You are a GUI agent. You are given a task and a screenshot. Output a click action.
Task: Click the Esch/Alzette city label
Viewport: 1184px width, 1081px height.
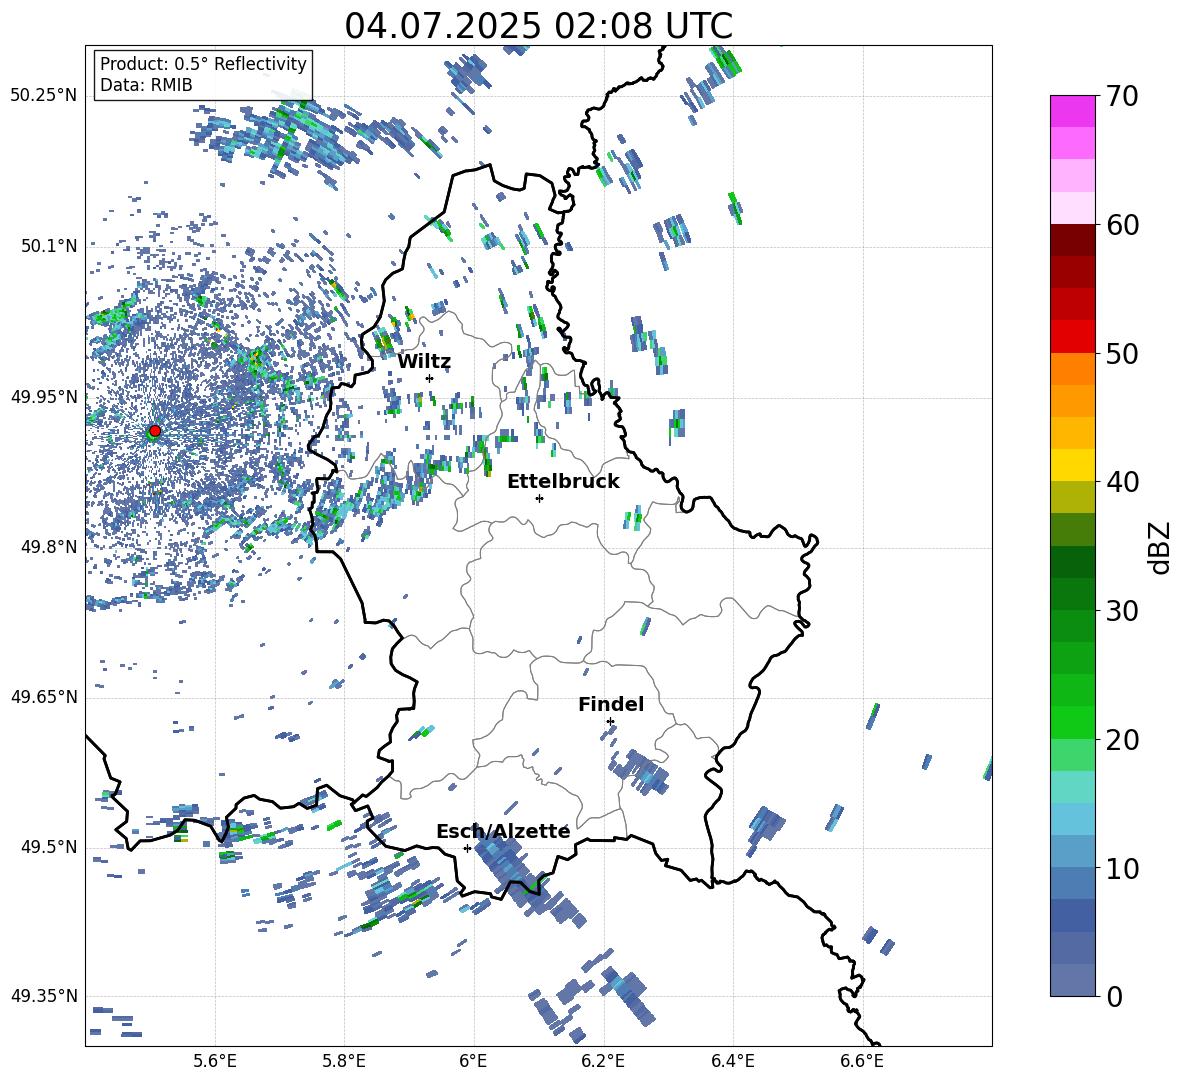tap(503, 831)
